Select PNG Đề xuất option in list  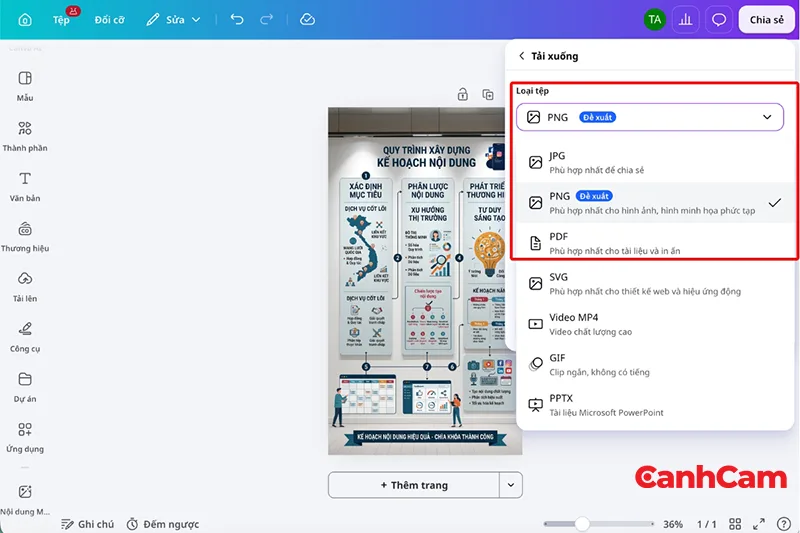click(655, 202)
